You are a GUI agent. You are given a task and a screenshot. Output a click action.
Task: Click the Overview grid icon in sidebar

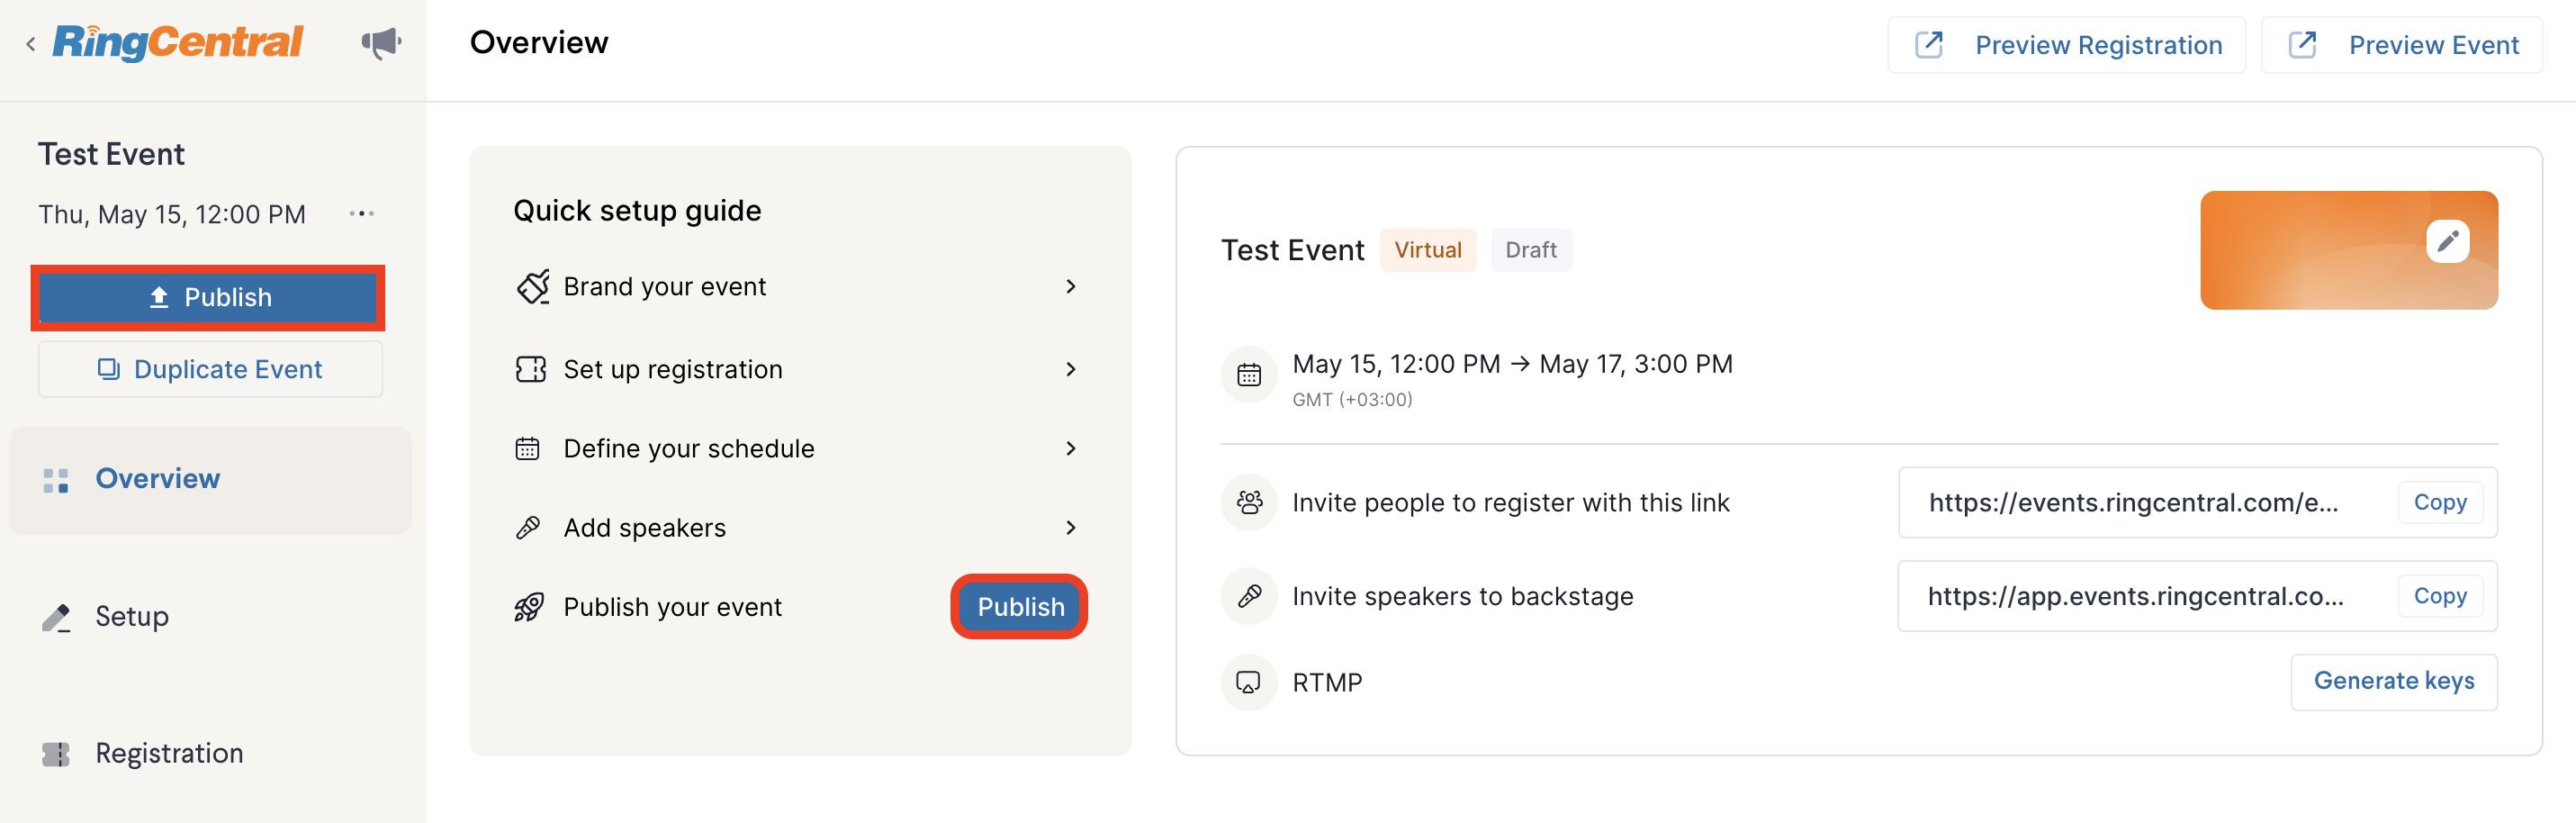pyautogui.click(x=56, y=480)
